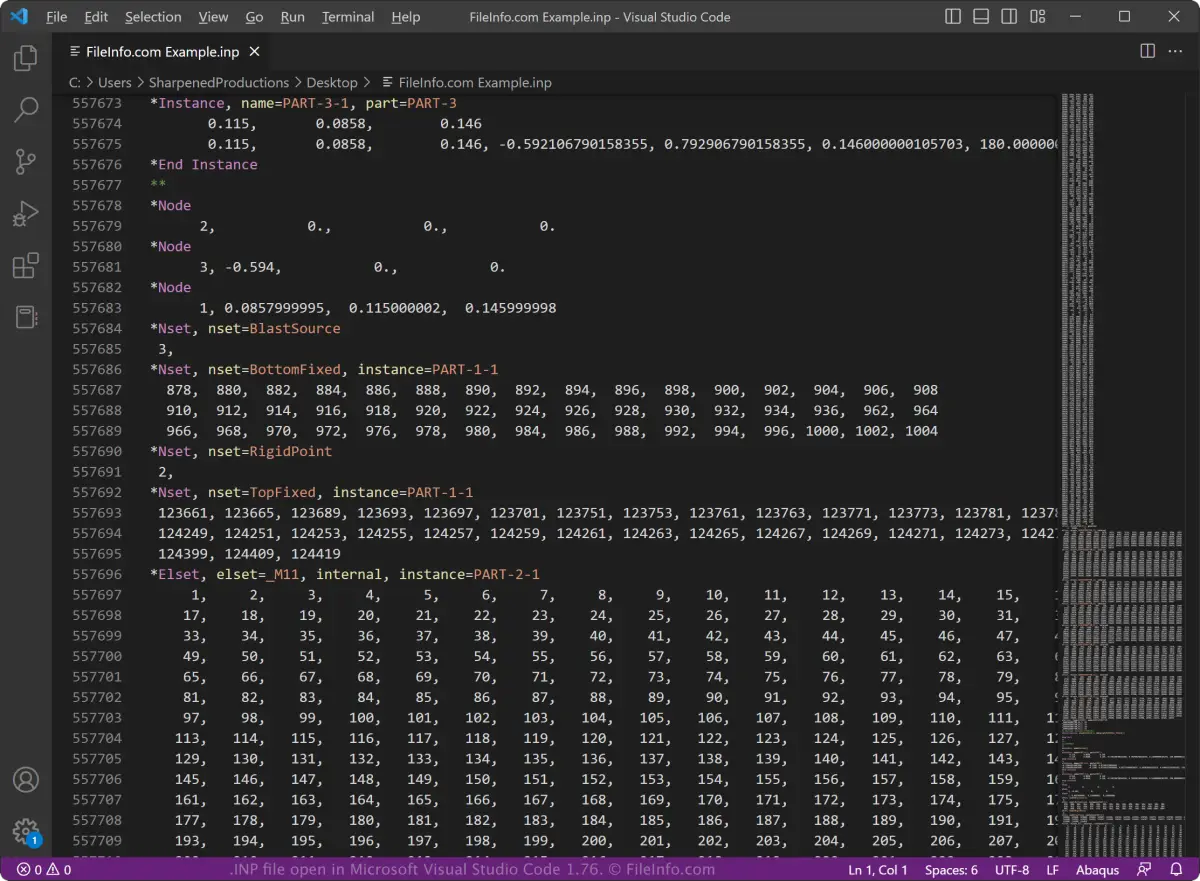
Task: Click TopFixed nset name text
Action: click(283, 492)
